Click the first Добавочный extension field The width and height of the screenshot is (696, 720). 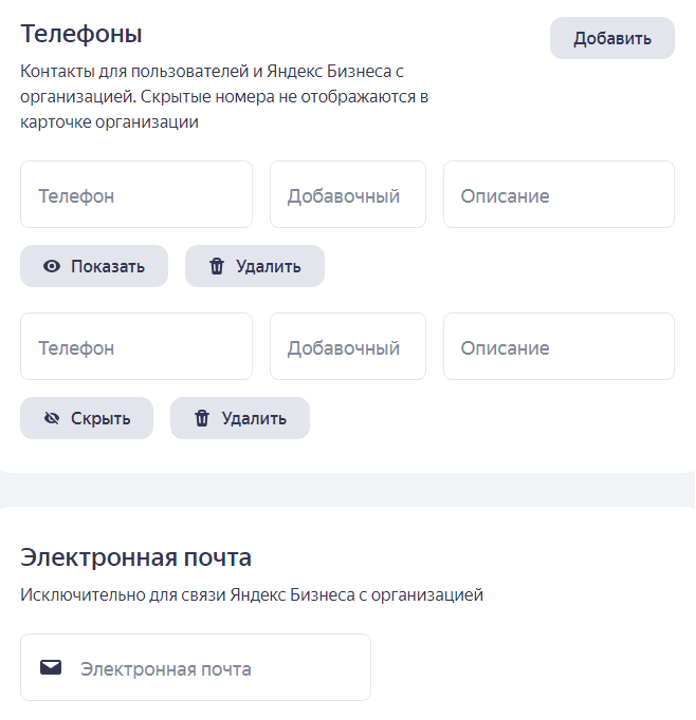pos(348,195)
